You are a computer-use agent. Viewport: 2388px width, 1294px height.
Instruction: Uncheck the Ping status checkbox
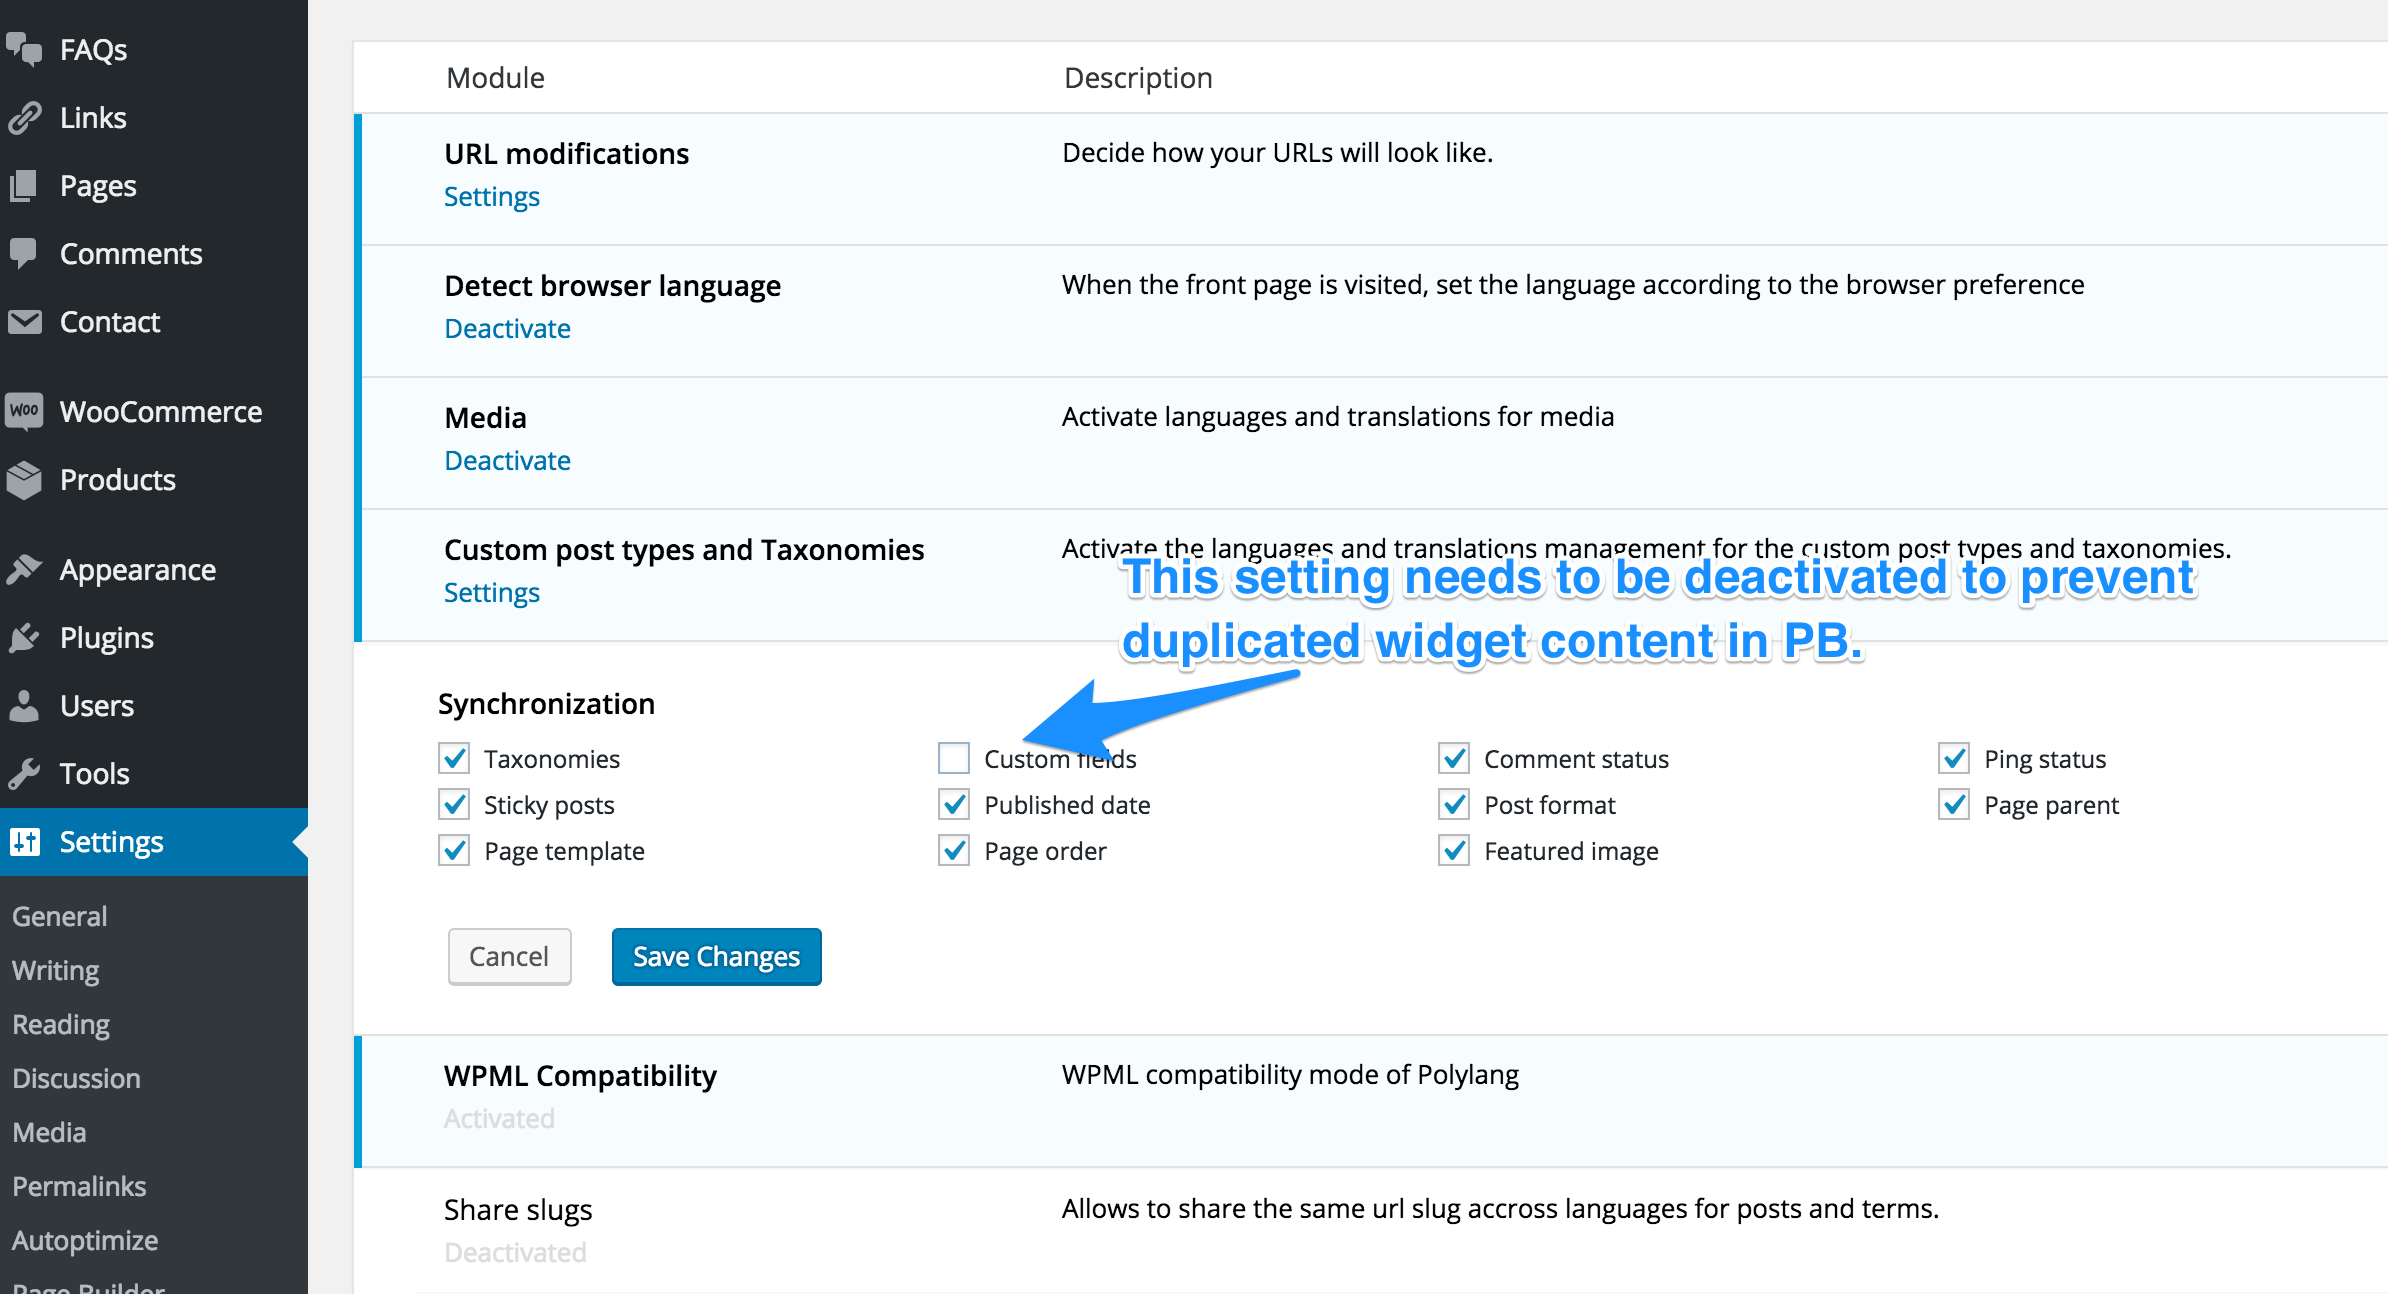pos(1954,758)
